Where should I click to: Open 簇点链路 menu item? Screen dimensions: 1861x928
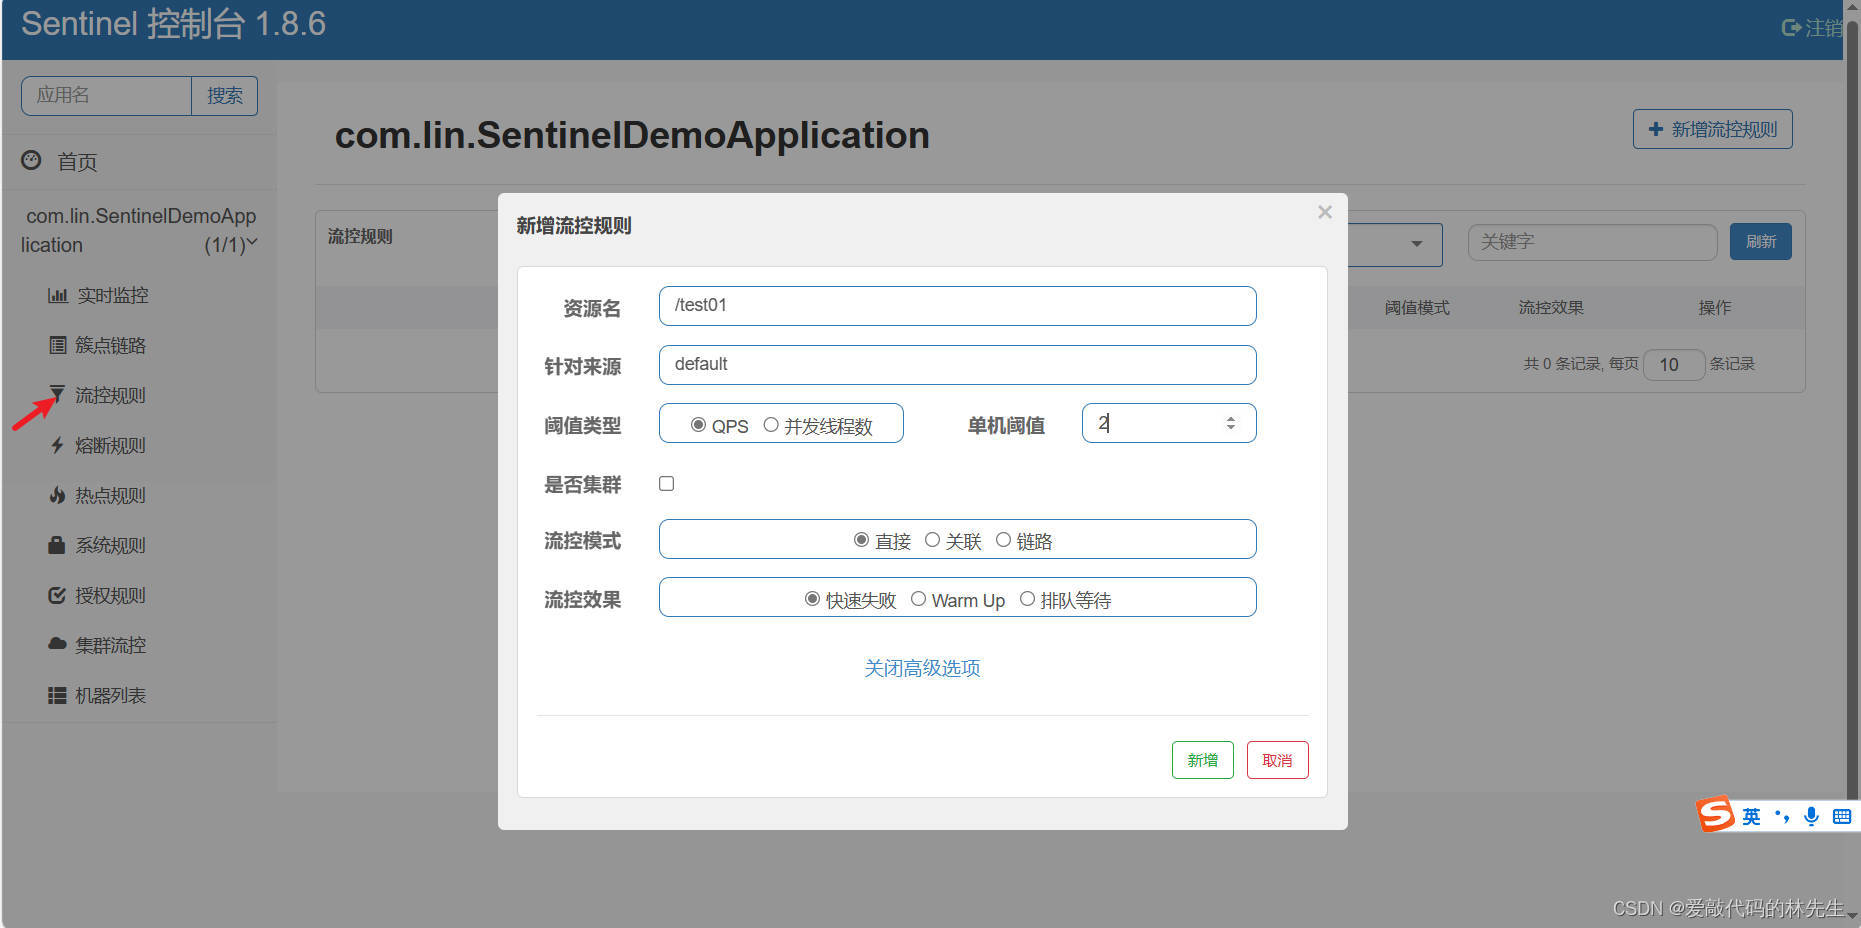coord(111,345)
